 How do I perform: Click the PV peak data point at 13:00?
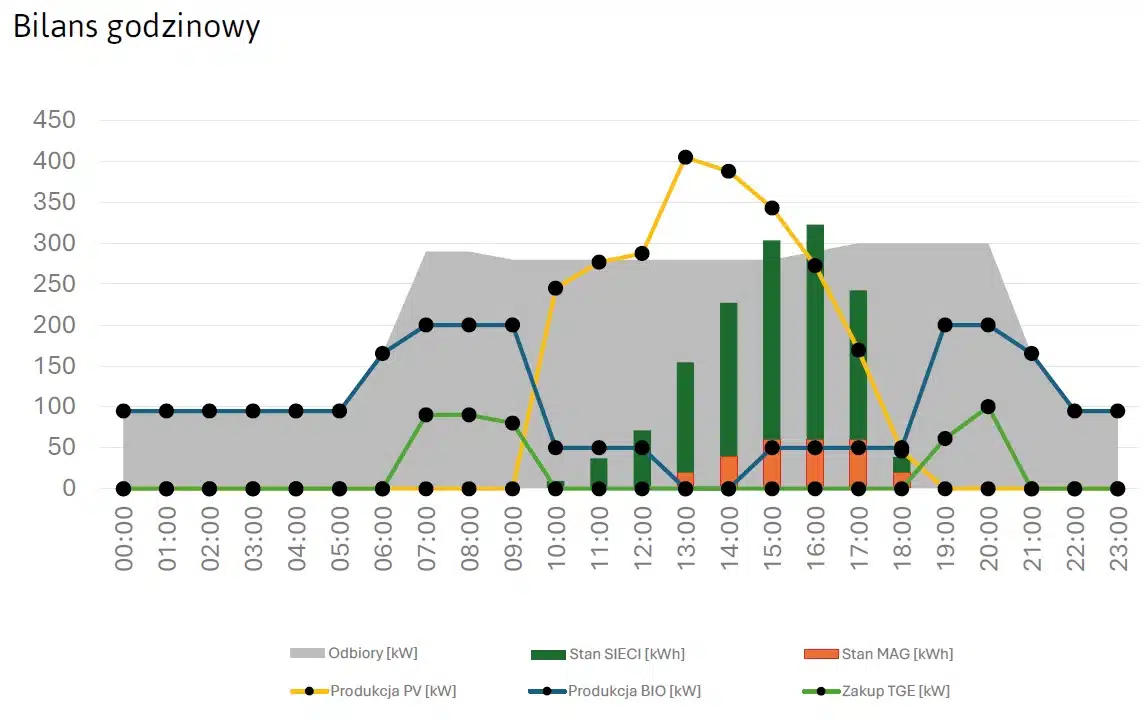click(x=685, y=157)
